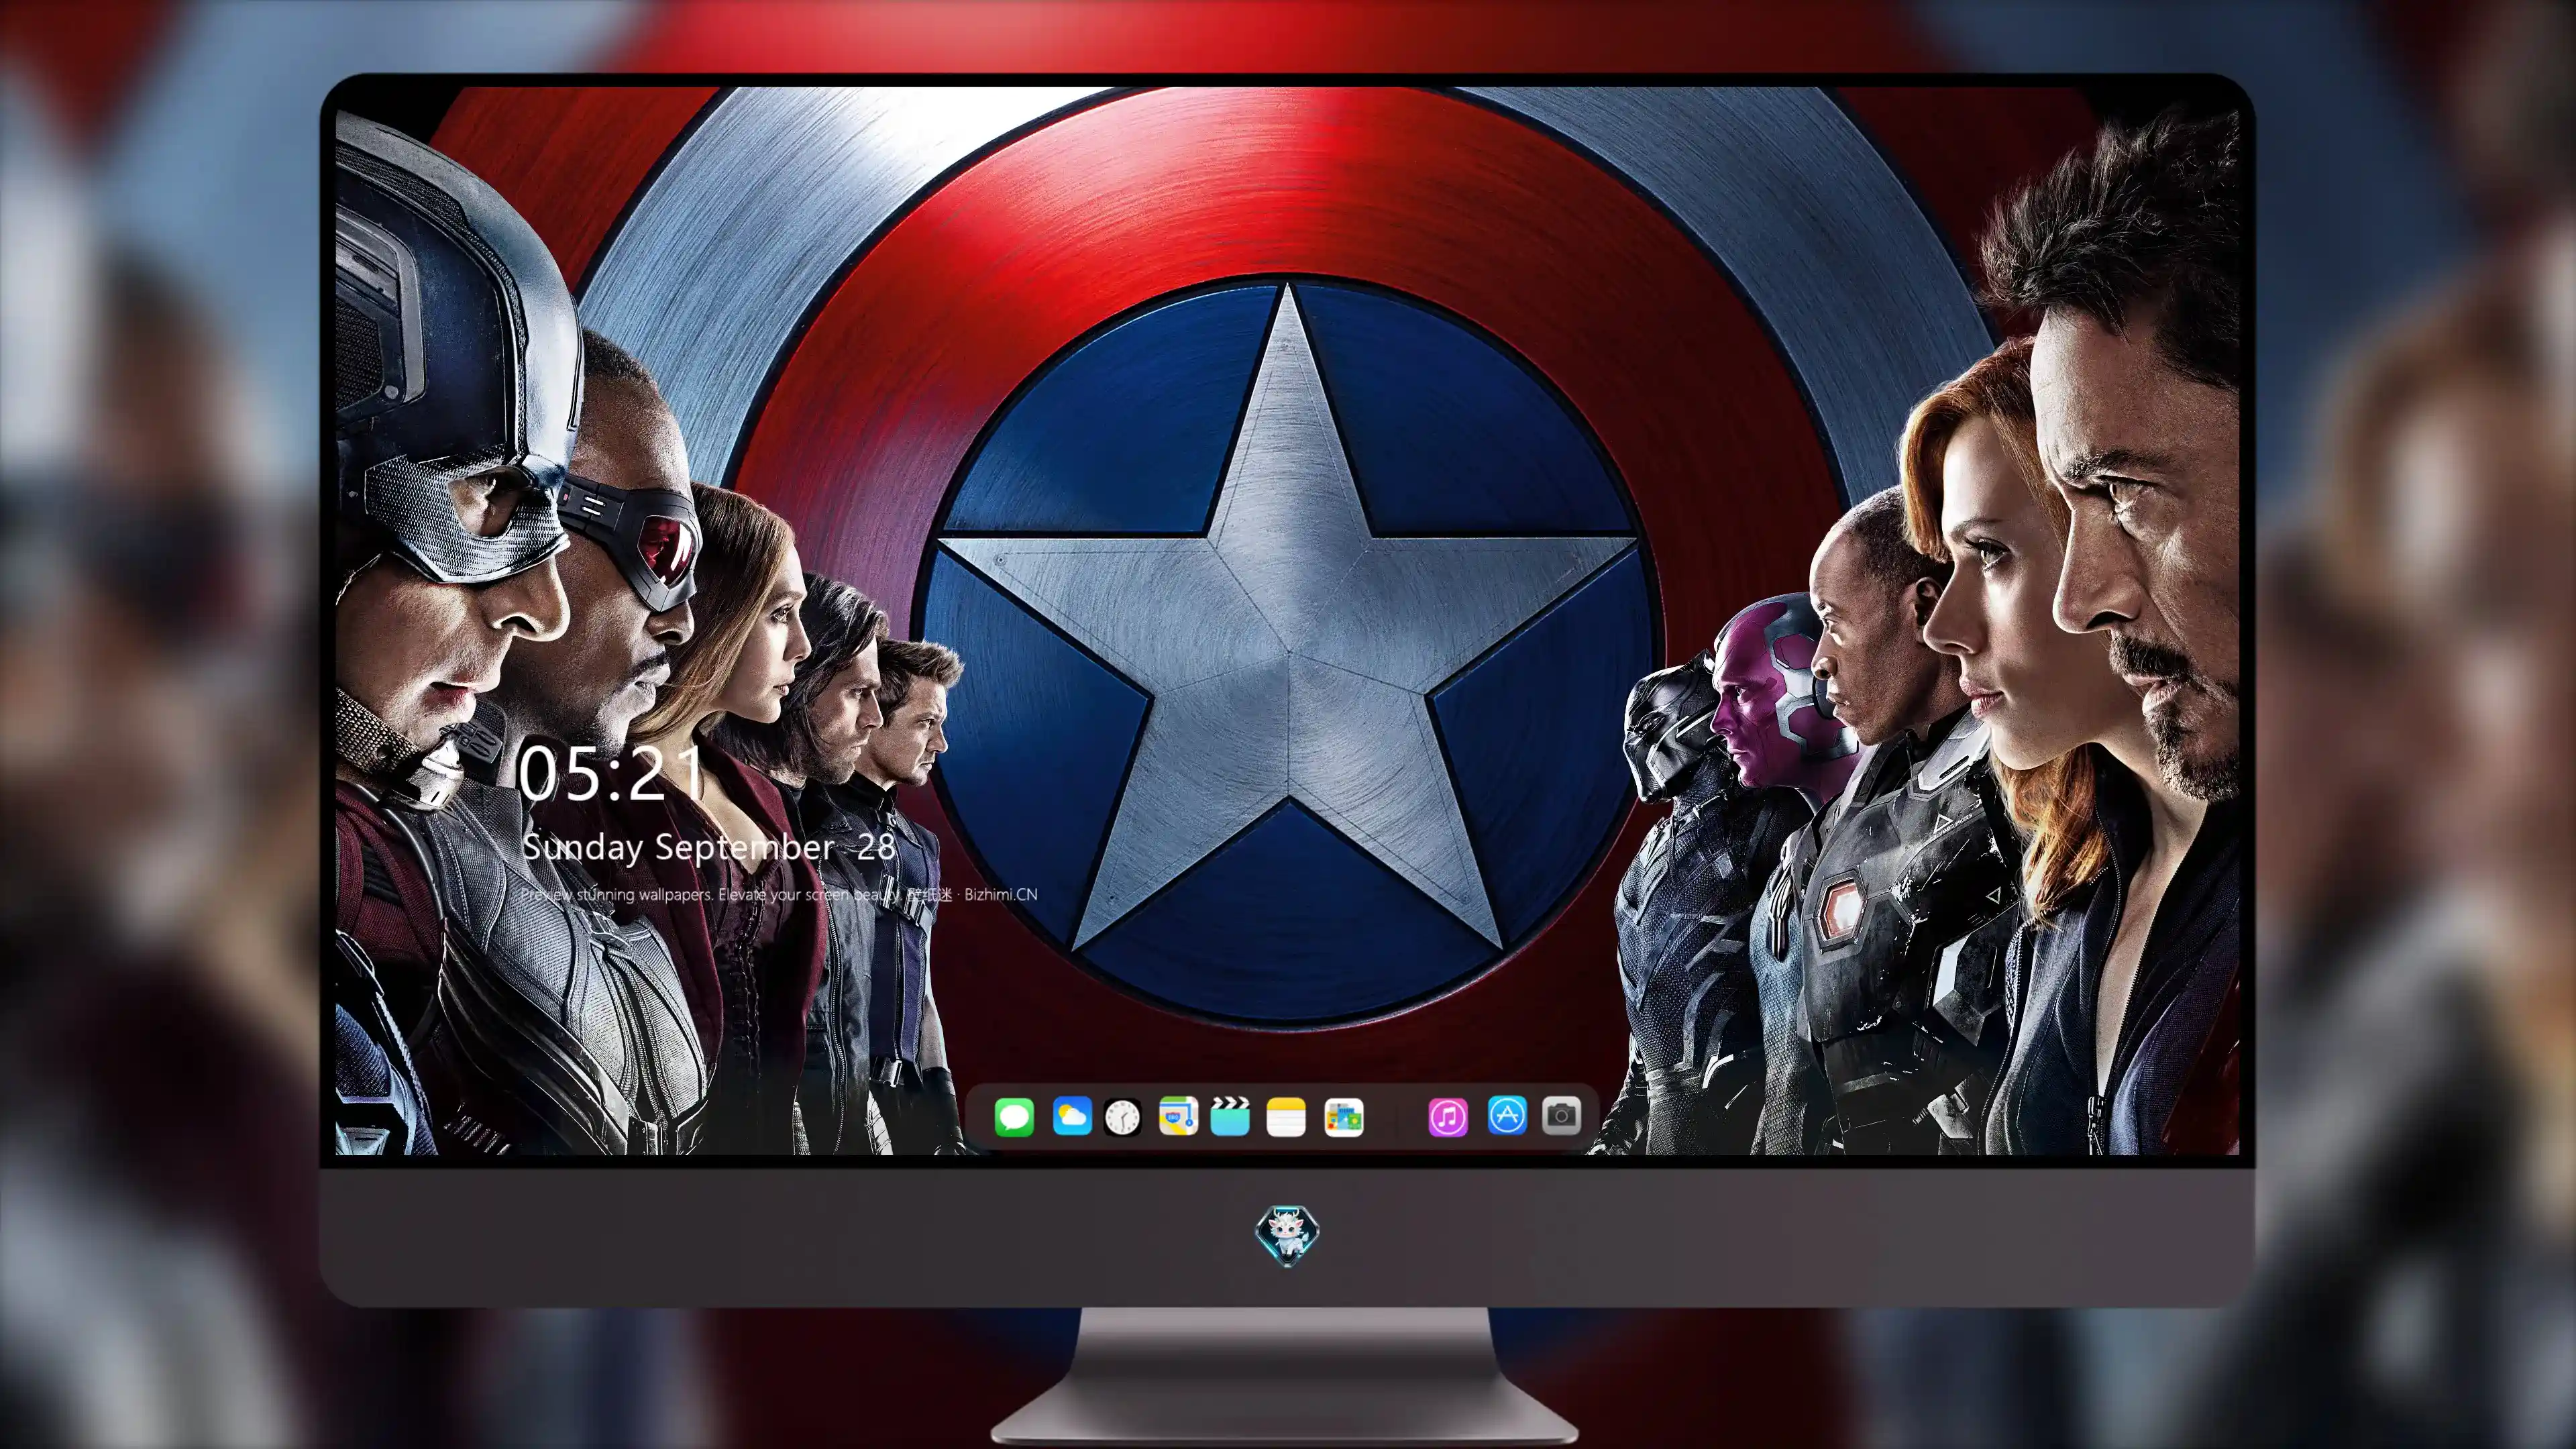Open the green Messages app in the dock
This screenshot has height=1449, width=2576.
(x=1014, y=1117)
